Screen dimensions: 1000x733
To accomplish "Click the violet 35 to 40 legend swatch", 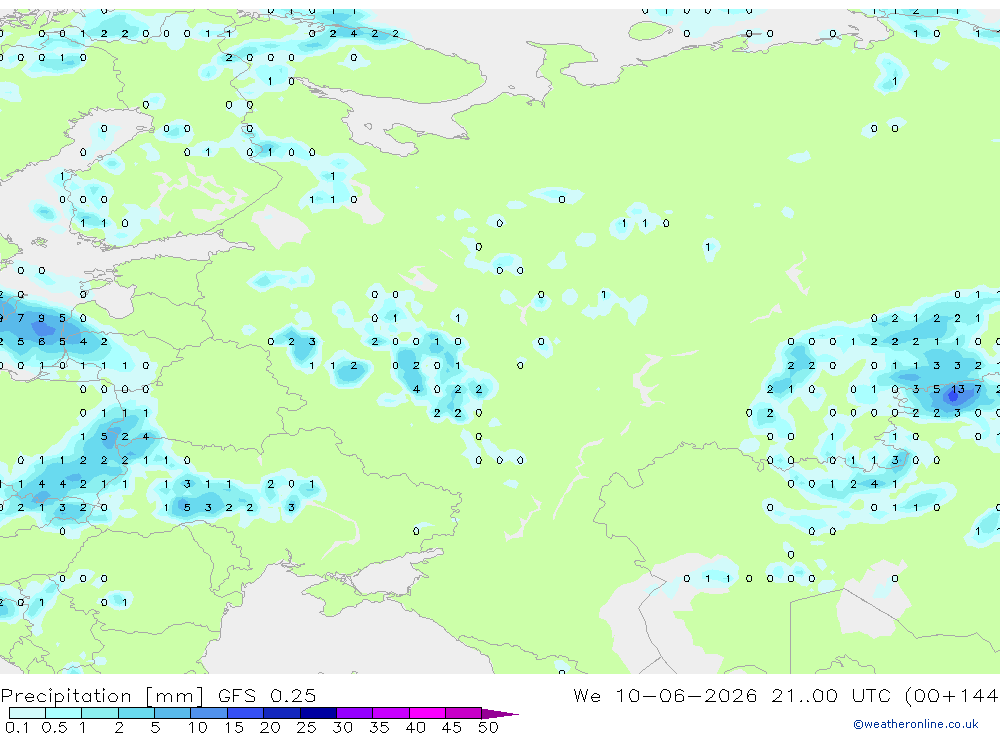I will coord(391,713).
